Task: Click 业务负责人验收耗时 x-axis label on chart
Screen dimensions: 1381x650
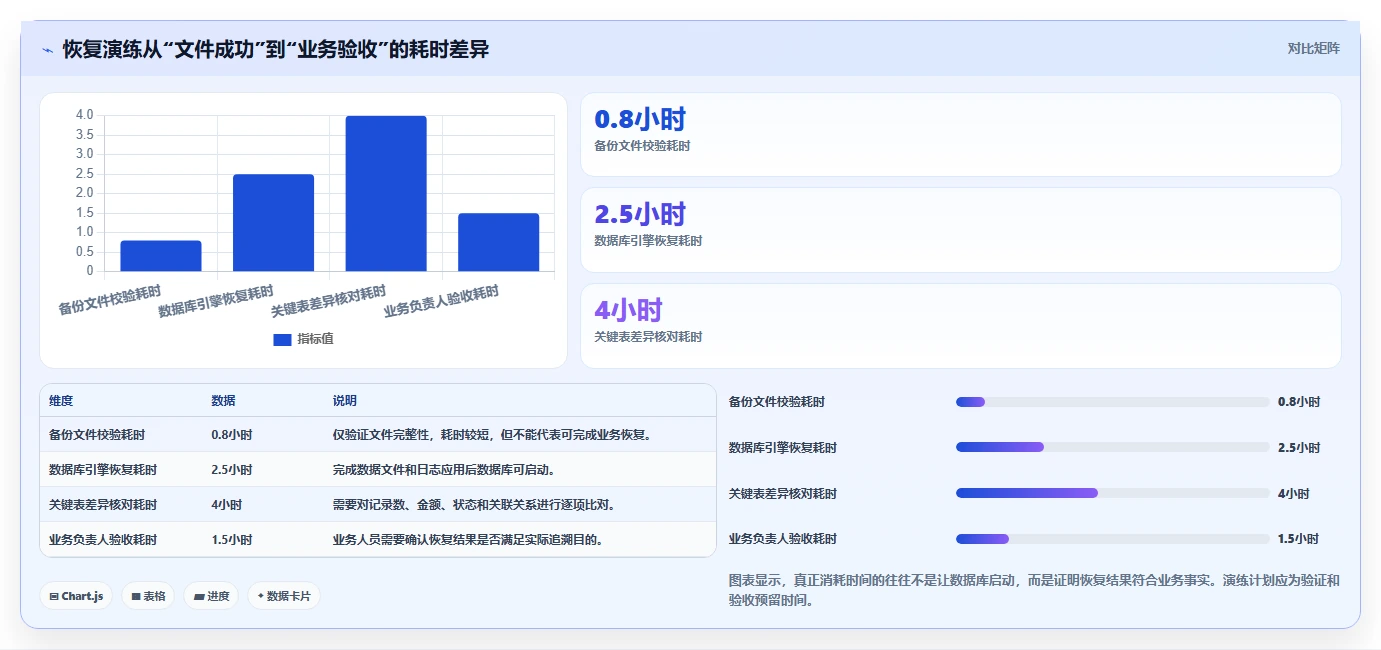Action: click(442, 302)
